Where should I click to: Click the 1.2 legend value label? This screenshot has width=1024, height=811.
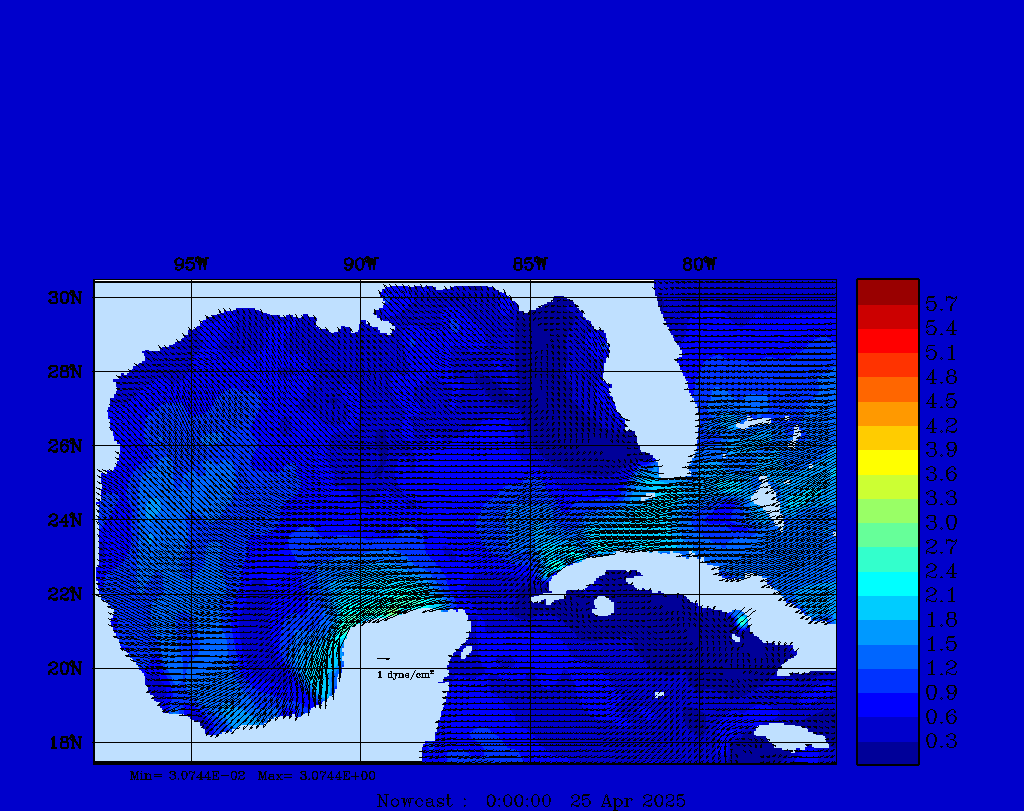tap(941, 668)
